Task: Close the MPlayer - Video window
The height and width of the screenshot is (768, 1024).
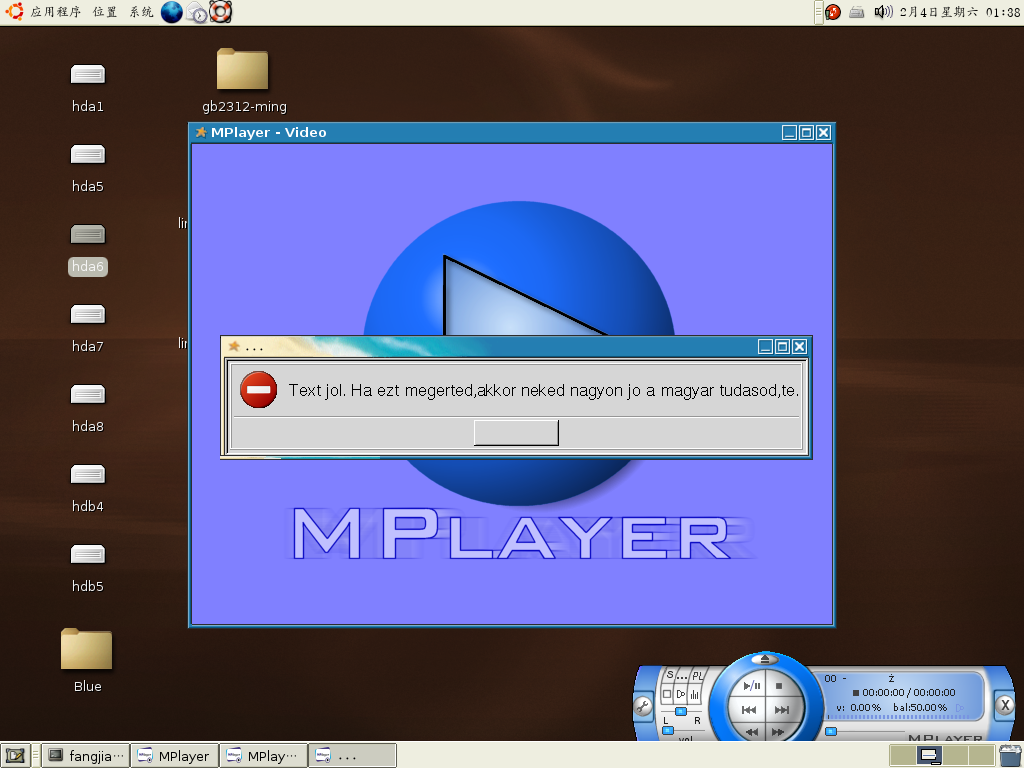Action: point(824,133)
